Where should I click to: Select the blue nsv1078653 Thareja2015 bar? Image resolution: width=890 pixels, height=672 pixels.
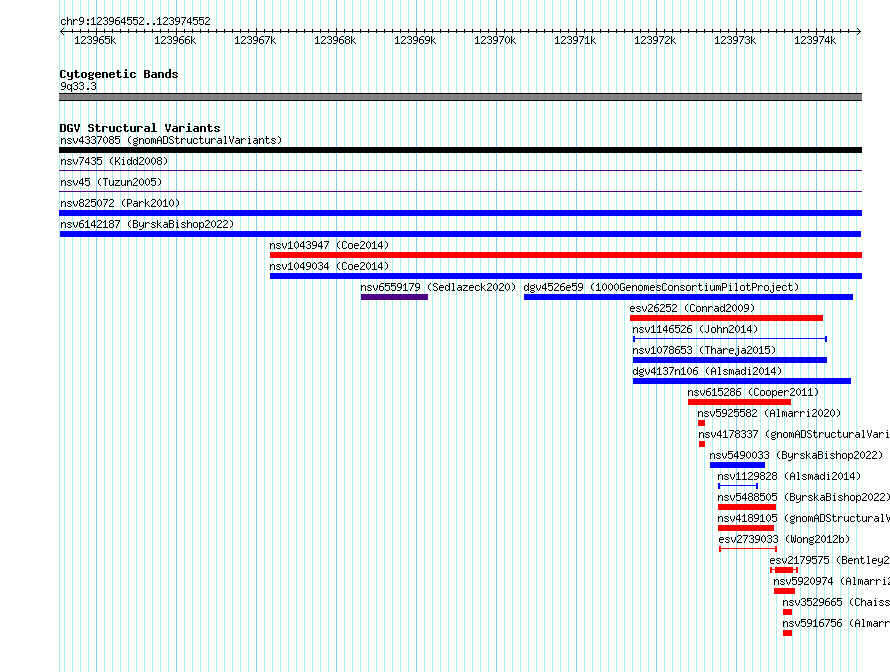click(x=730, y=360)
